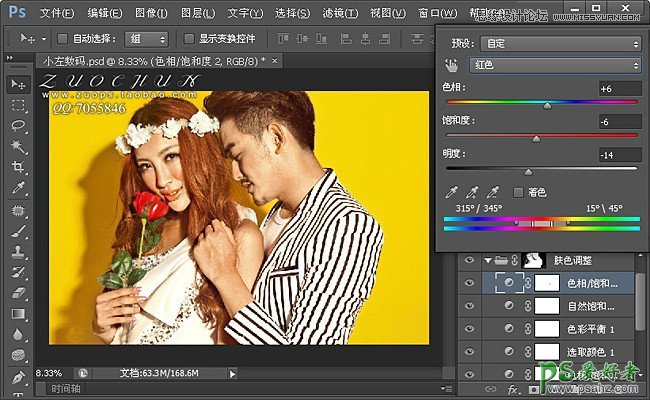Screen dimensions: 650x400
Task: Select the Rectangular Marquee tool
Action: point(18,105)
